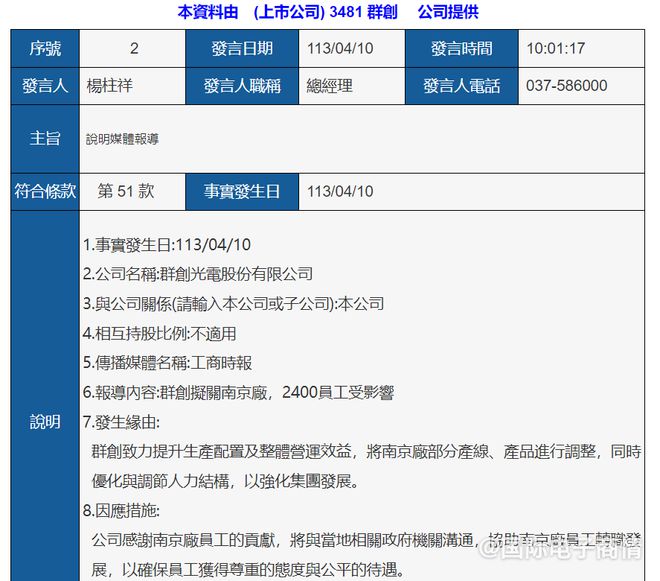
Task: Click the sentence starting '公司感謝南京廠員工的貢獻'
Action: point(366,540)
